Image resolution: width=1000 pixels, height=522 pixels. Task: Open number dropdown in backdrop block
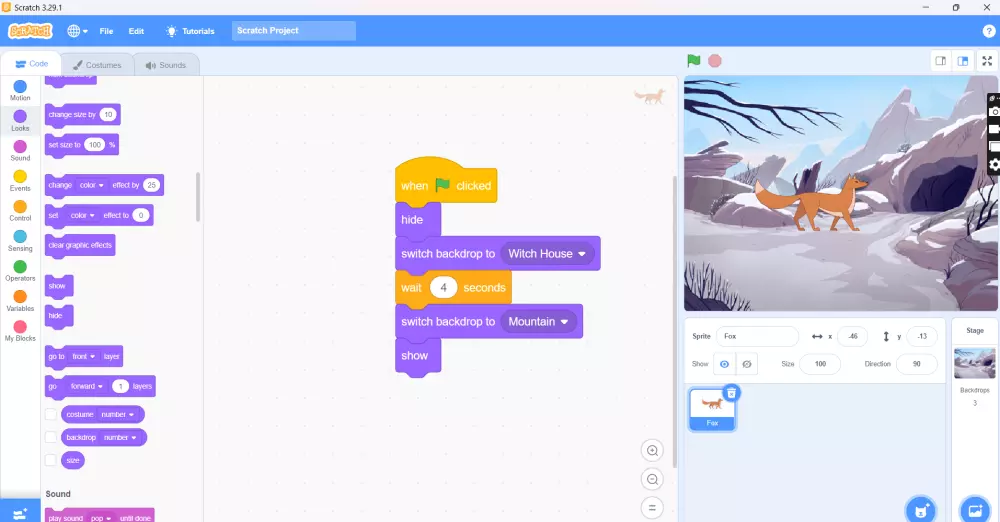click(x=120, y=437)
